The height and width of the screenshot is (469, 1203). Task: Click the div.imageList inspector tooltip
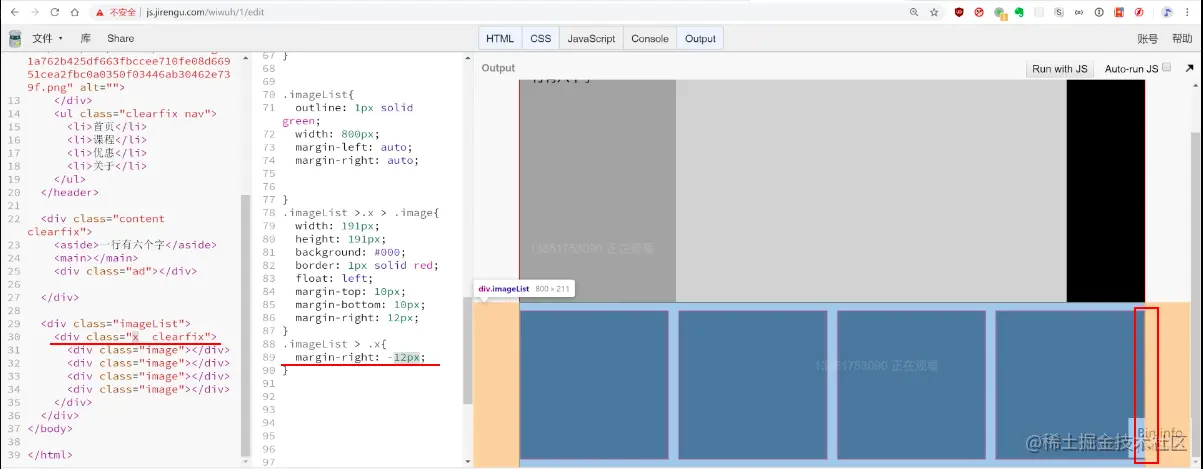[523, 288]
